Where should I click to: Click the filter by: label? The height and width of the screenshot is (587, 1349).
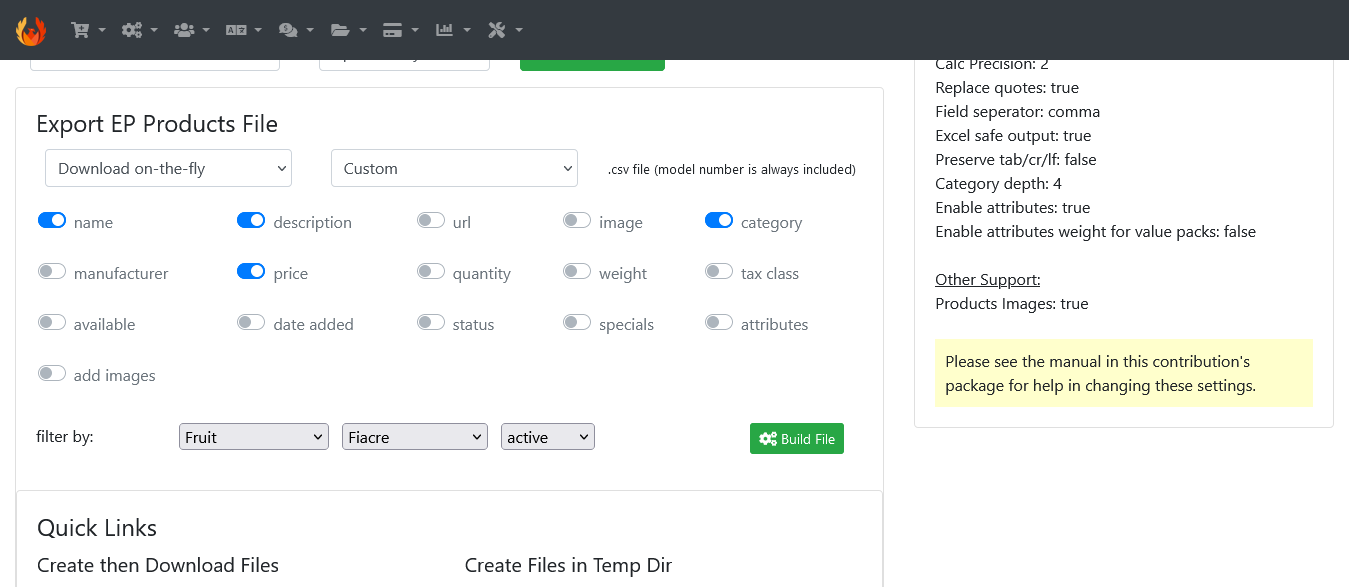[65, 436]
